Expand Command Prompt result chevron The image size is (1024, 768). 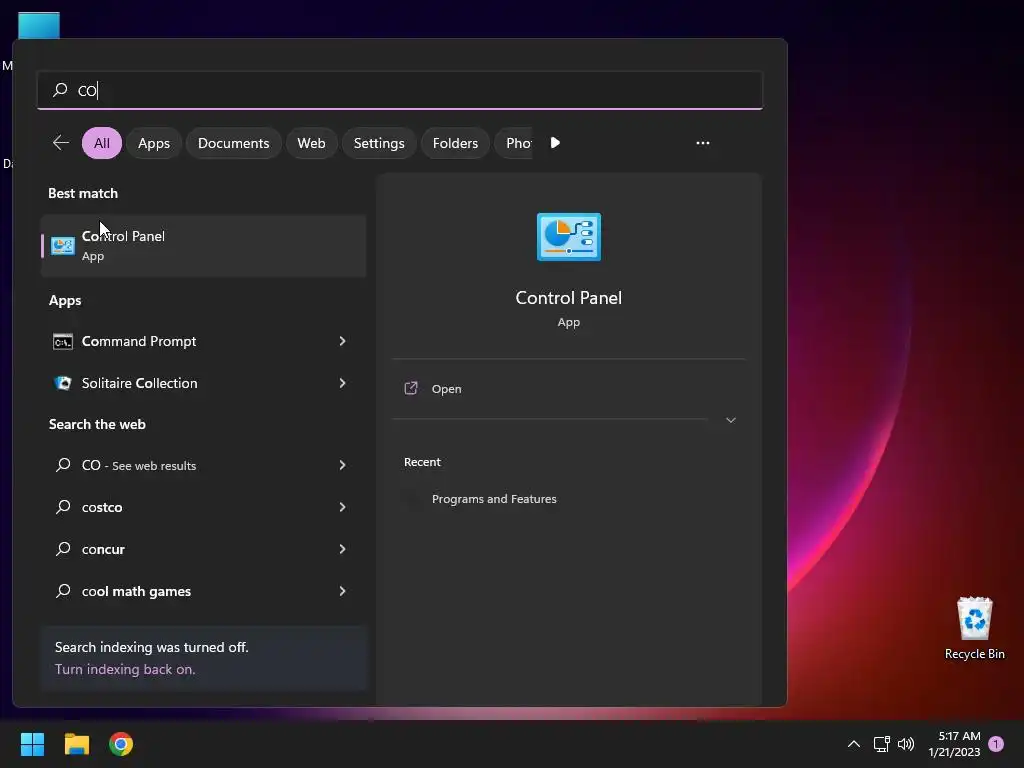(x=342, y=341)
